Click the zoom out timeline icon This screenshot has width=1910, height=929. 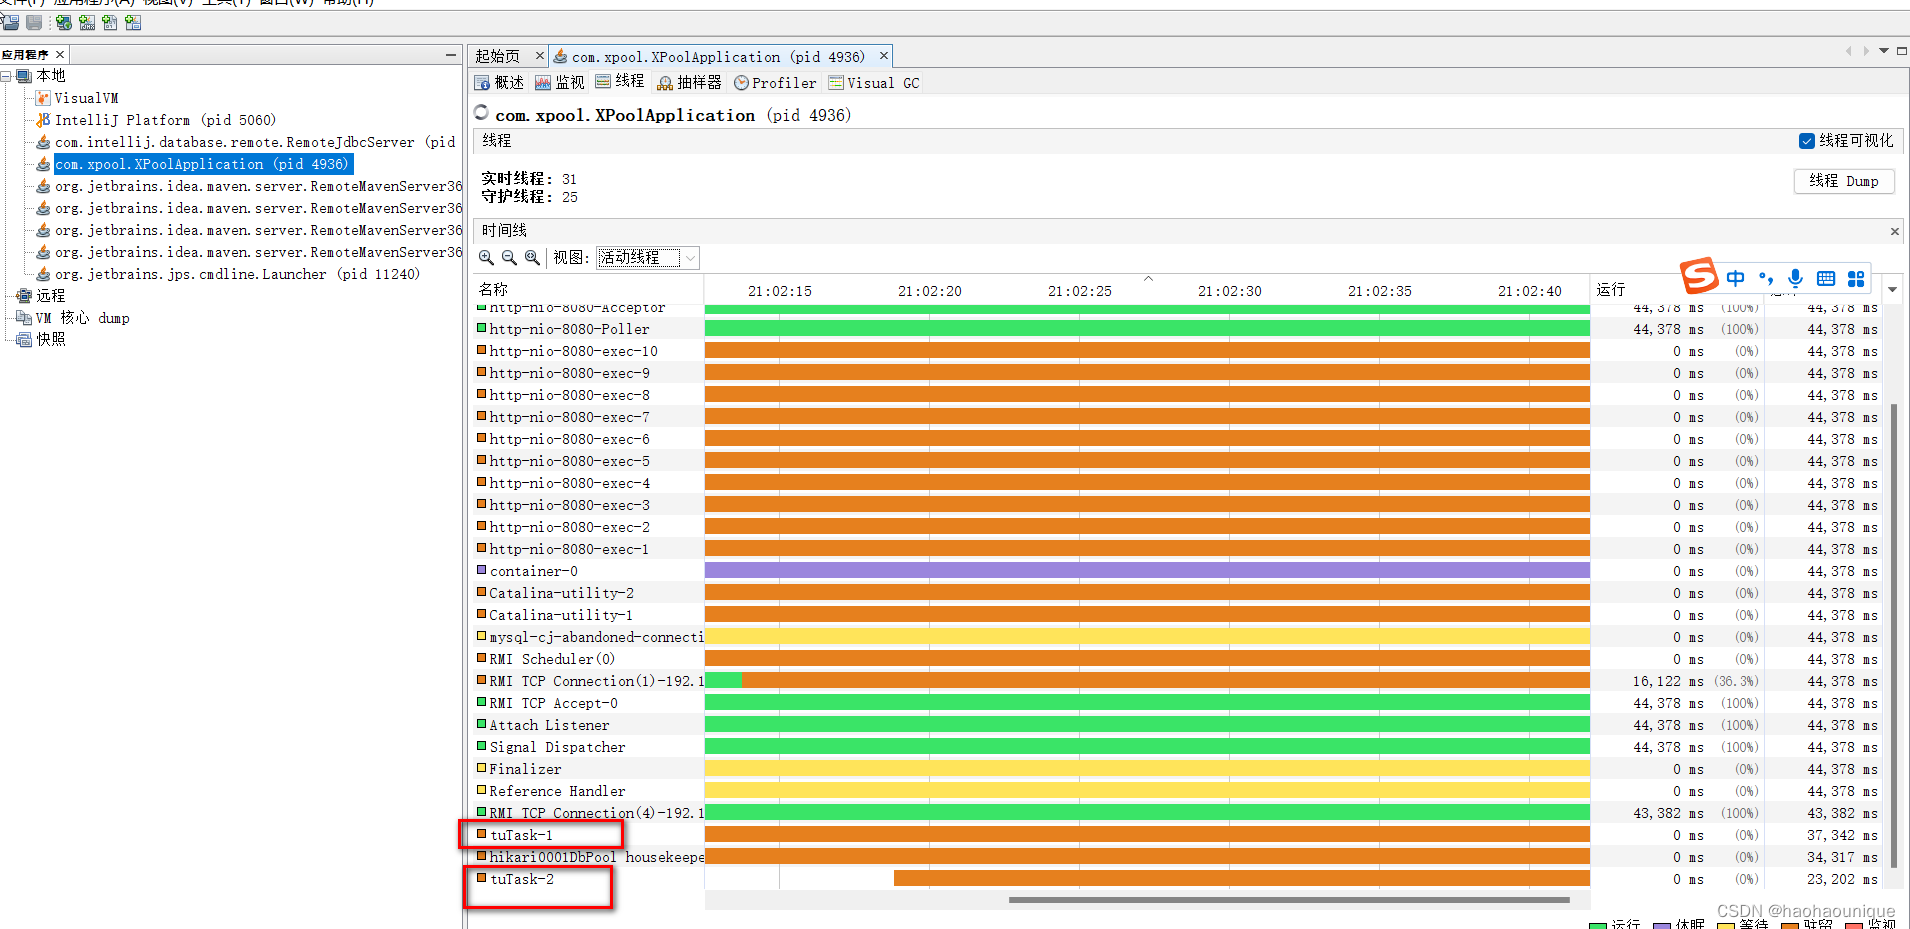click(x=509, y=258)
